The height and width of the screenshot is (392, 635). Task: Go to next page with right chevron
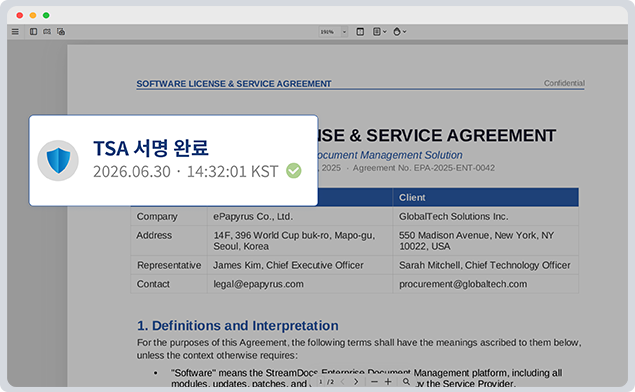[x=356, y=381]
